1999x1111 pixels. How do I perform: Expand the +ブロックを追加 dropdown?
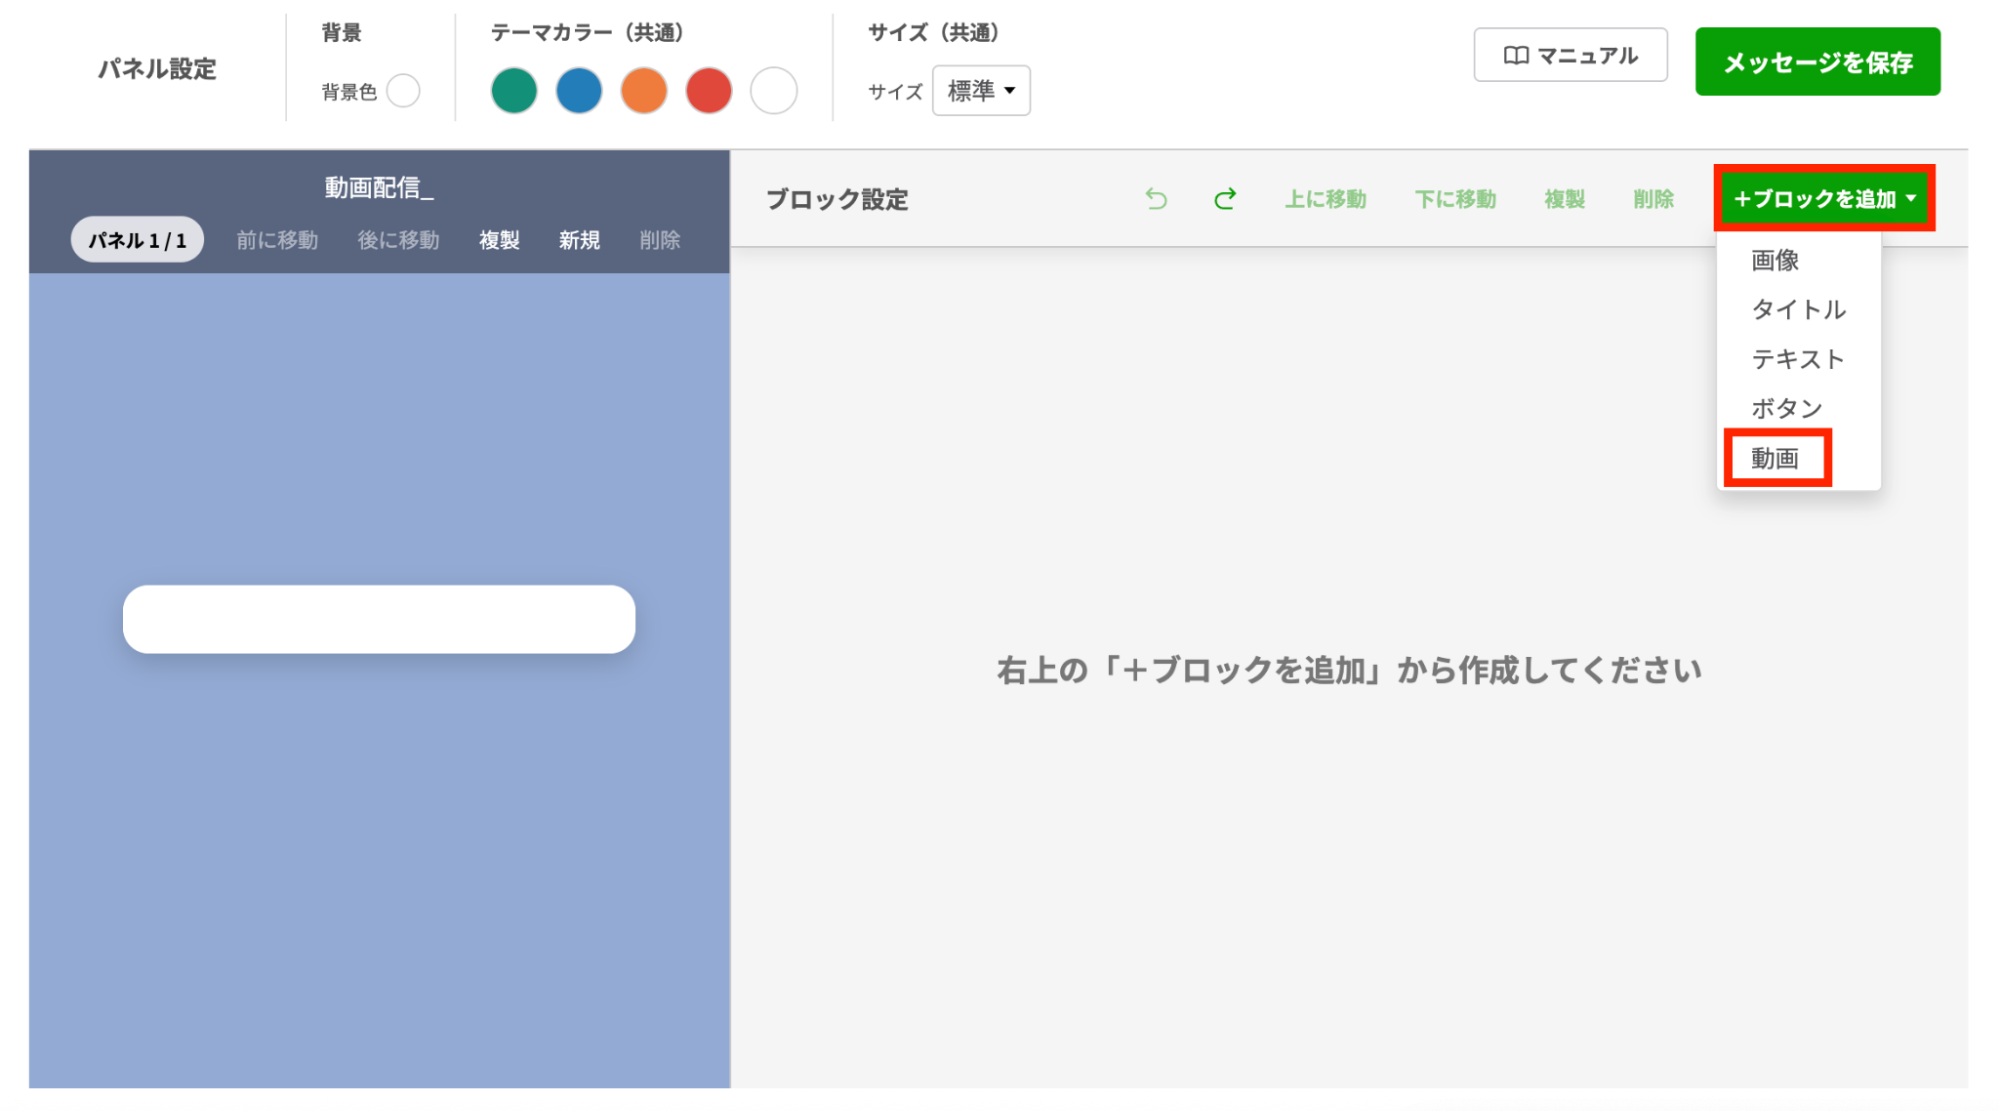pyautogui.click(x=1824, y=199)
